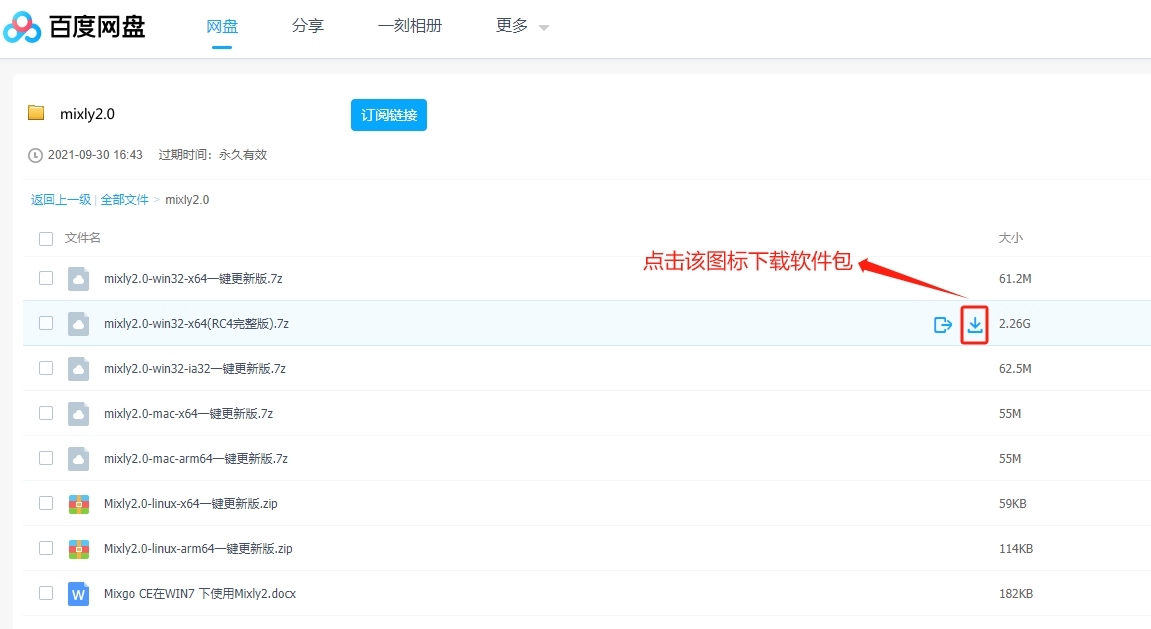Click the download icon for RC4完整版 file
Image resolution: width=1151 pixels, height=629 pixels.
coord(975,324)
